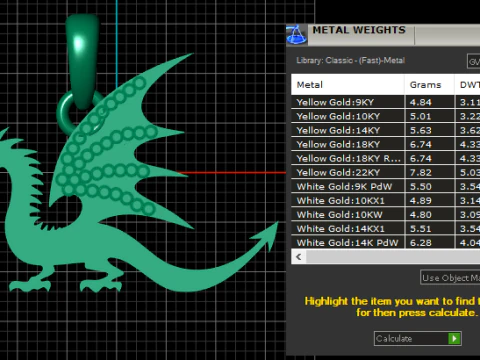480x360 pixels.
Task: Click the 4.84 grams value
Action: [x=421, y=102]
